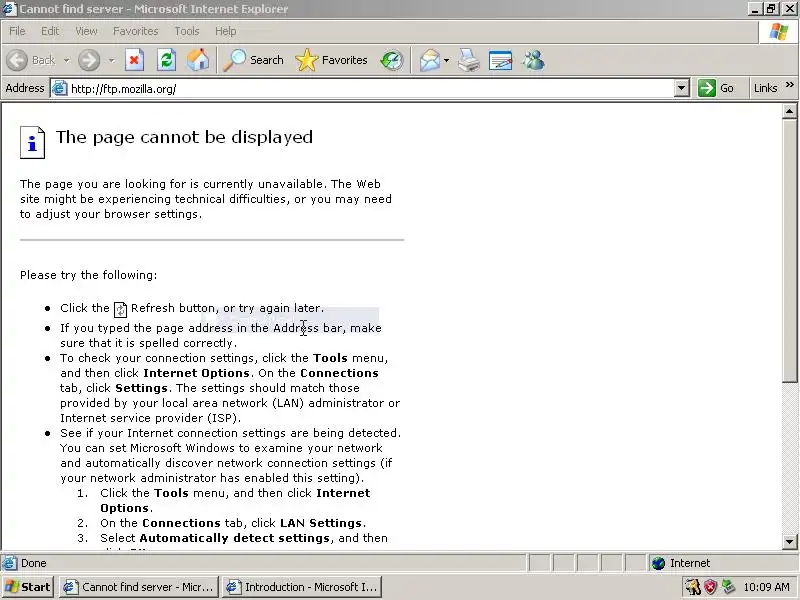Open the Forward history dropdown arrow

111,60
